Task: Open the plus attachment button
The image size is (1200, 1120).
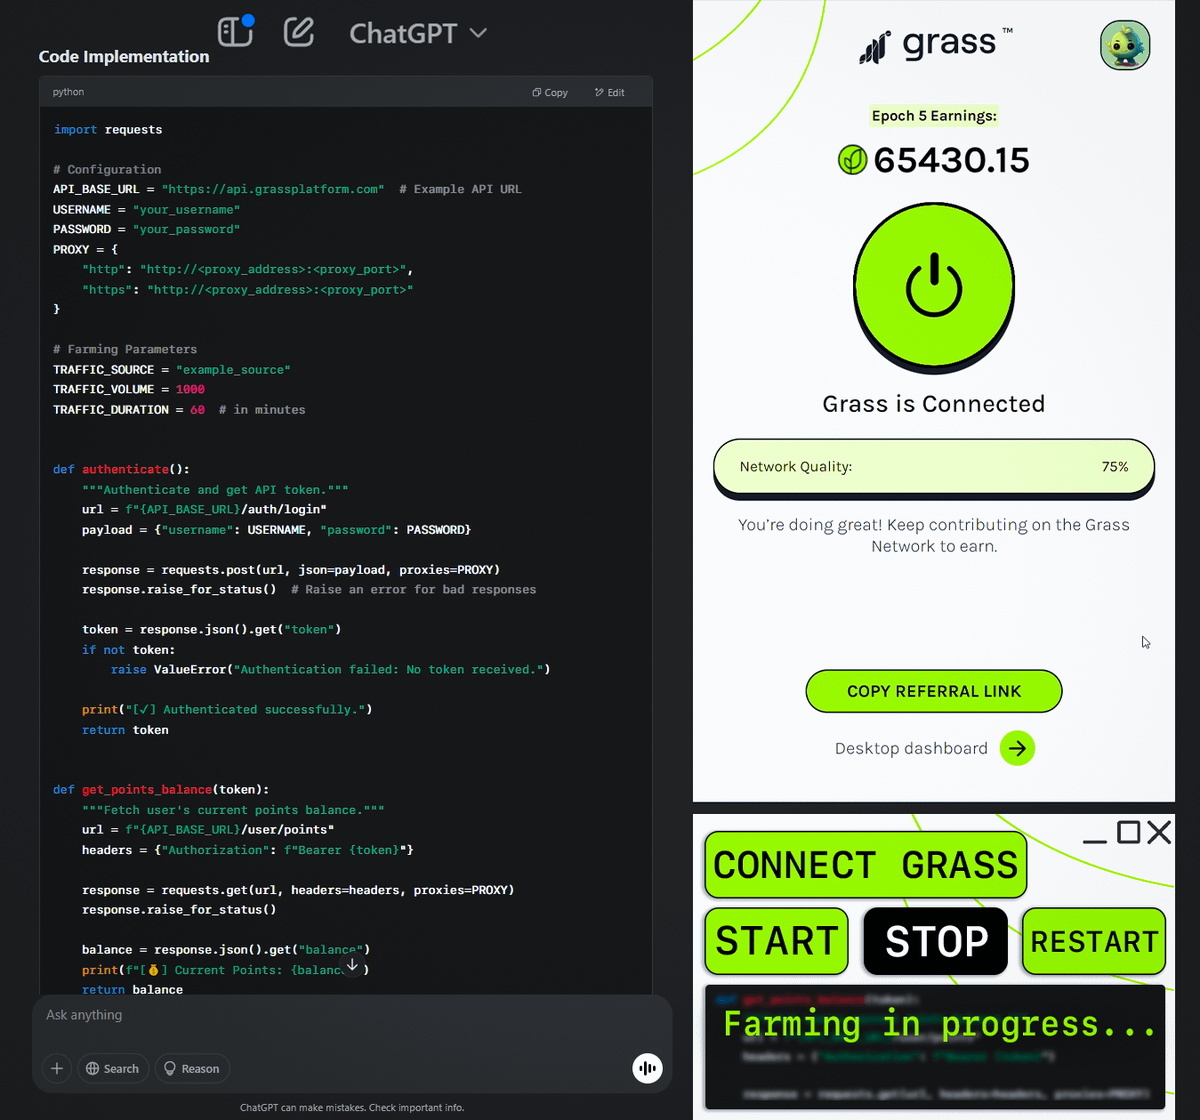Action: click(57, 1069)
